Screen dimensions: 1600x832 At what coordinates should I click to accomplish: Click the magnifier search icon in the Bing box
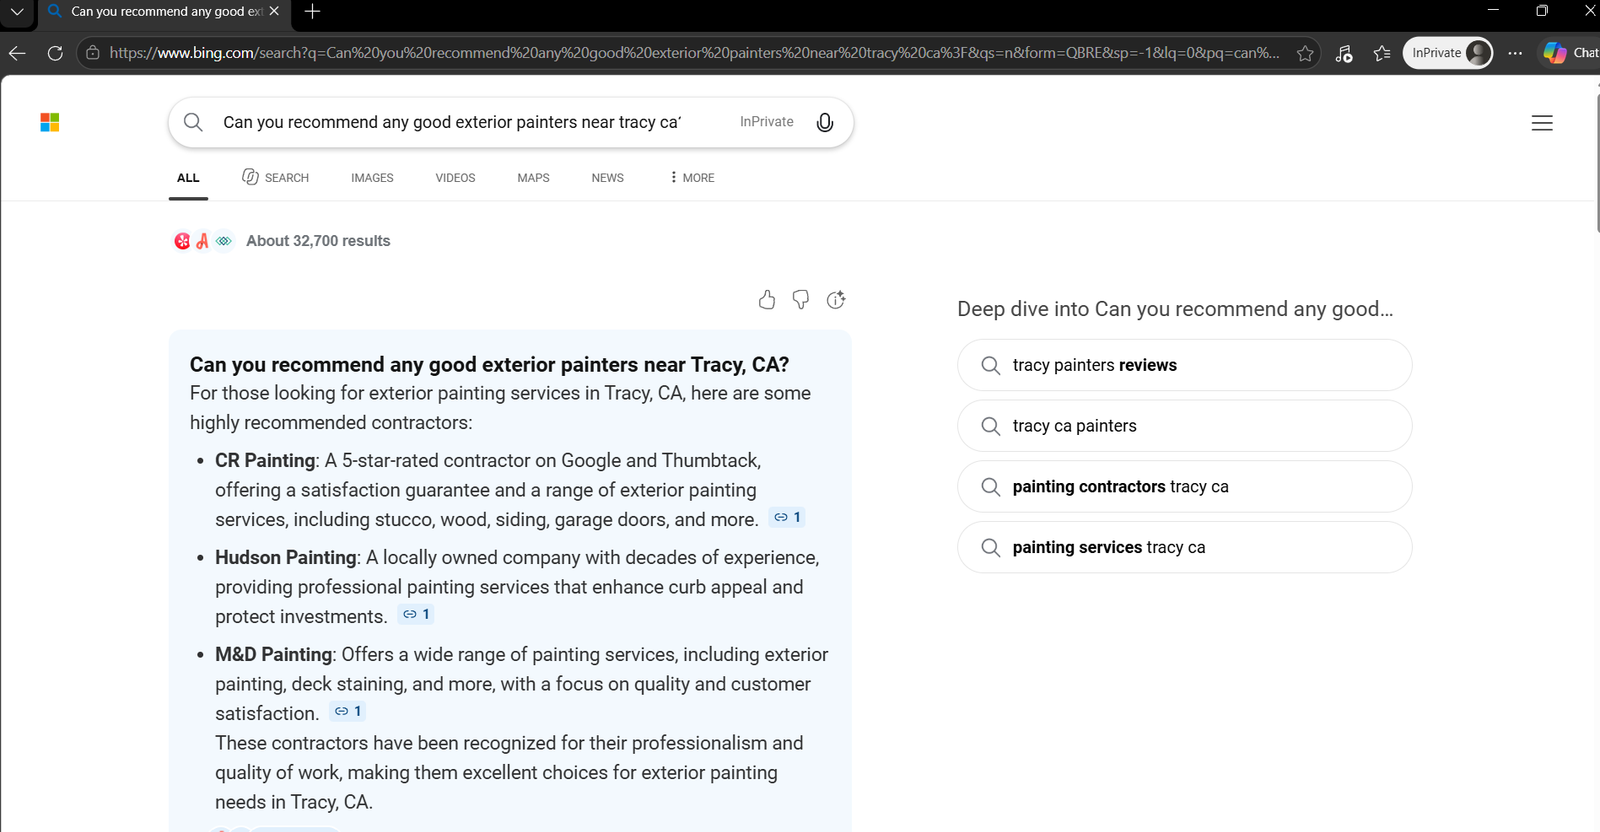pyautogui.click(x=193, y=122)
